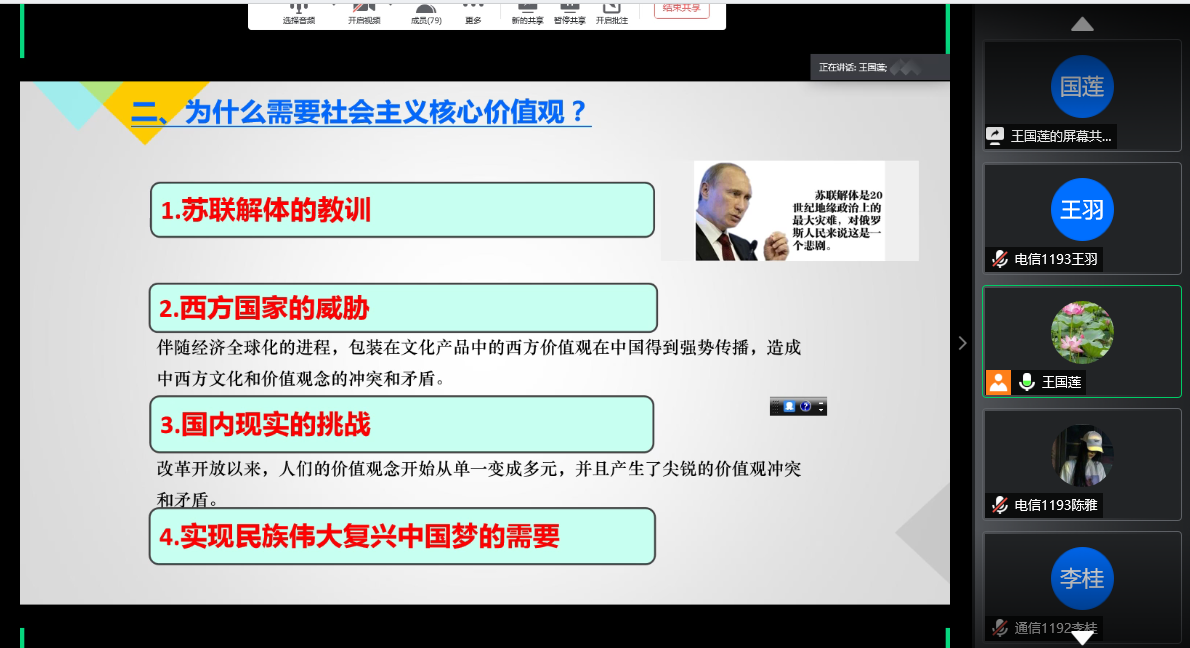Select the 国莲 screen share thumbnail

(1081, 95)
